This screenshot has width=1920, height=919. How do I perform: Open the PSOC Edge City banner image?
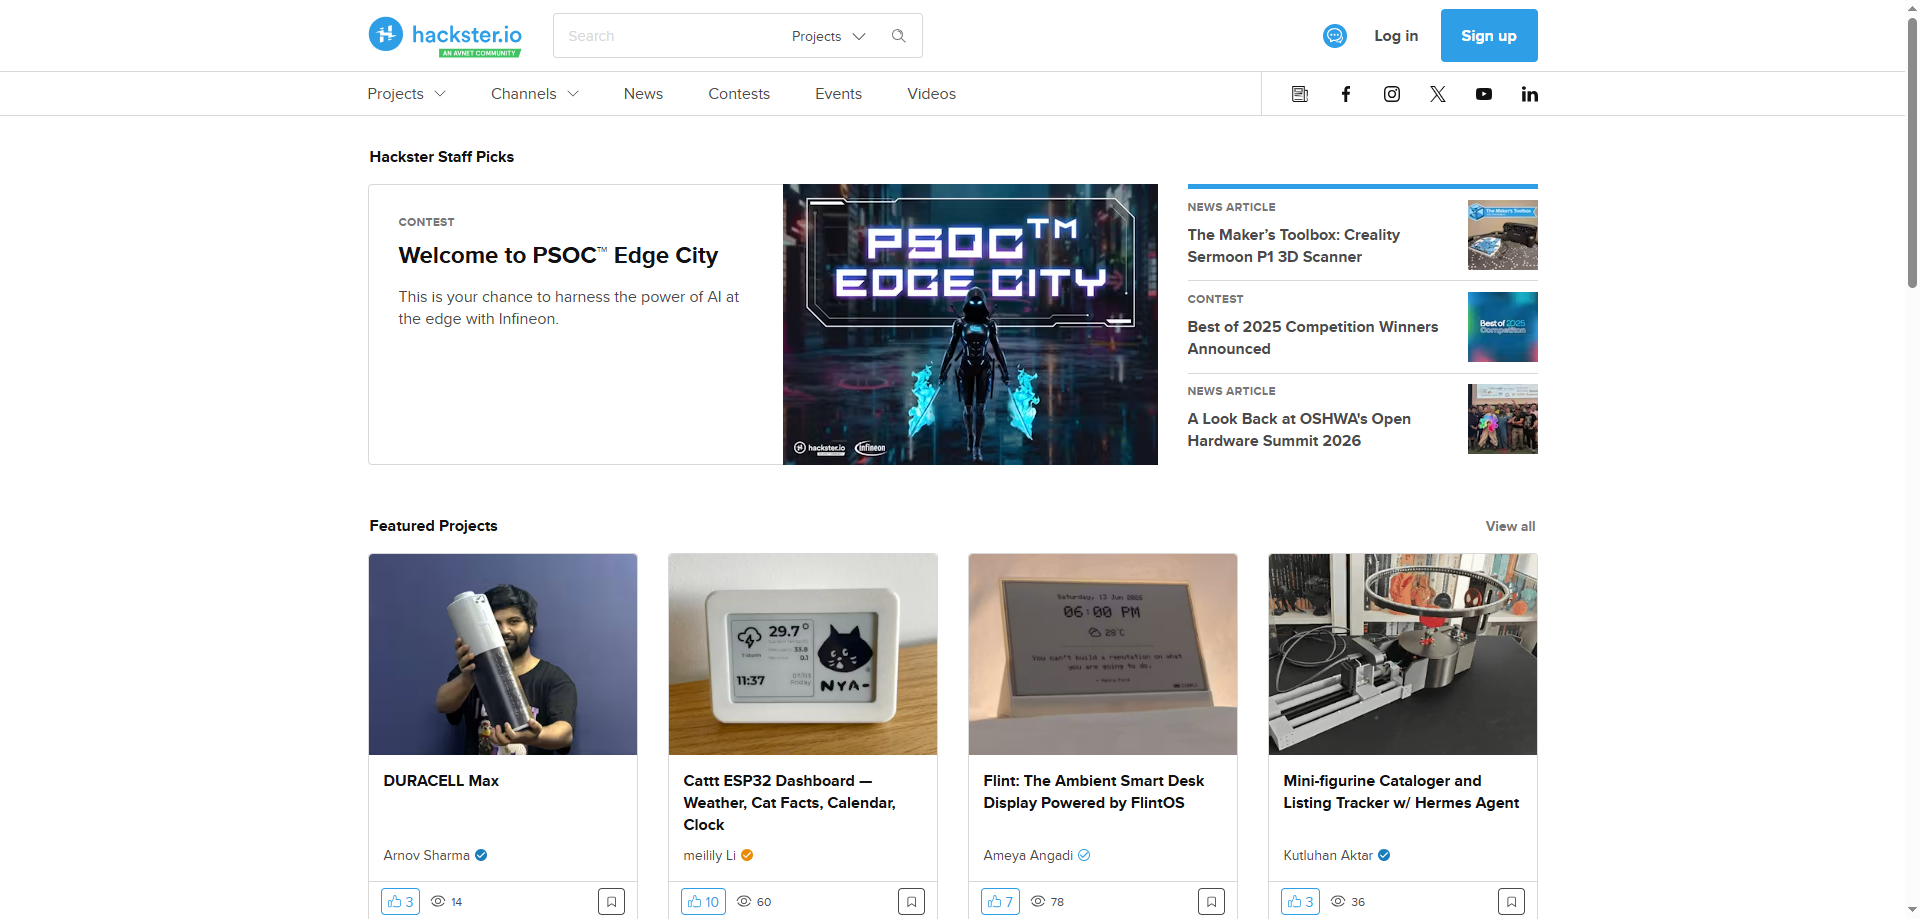click(x=970, y=324)
